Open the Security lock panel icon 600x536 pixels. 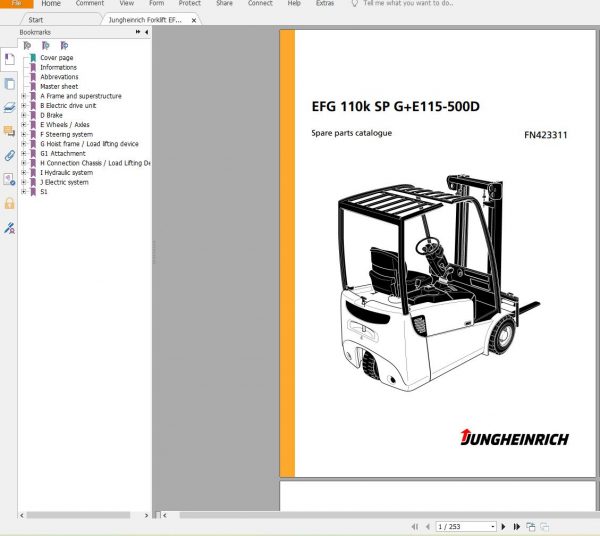pos(10,203)
